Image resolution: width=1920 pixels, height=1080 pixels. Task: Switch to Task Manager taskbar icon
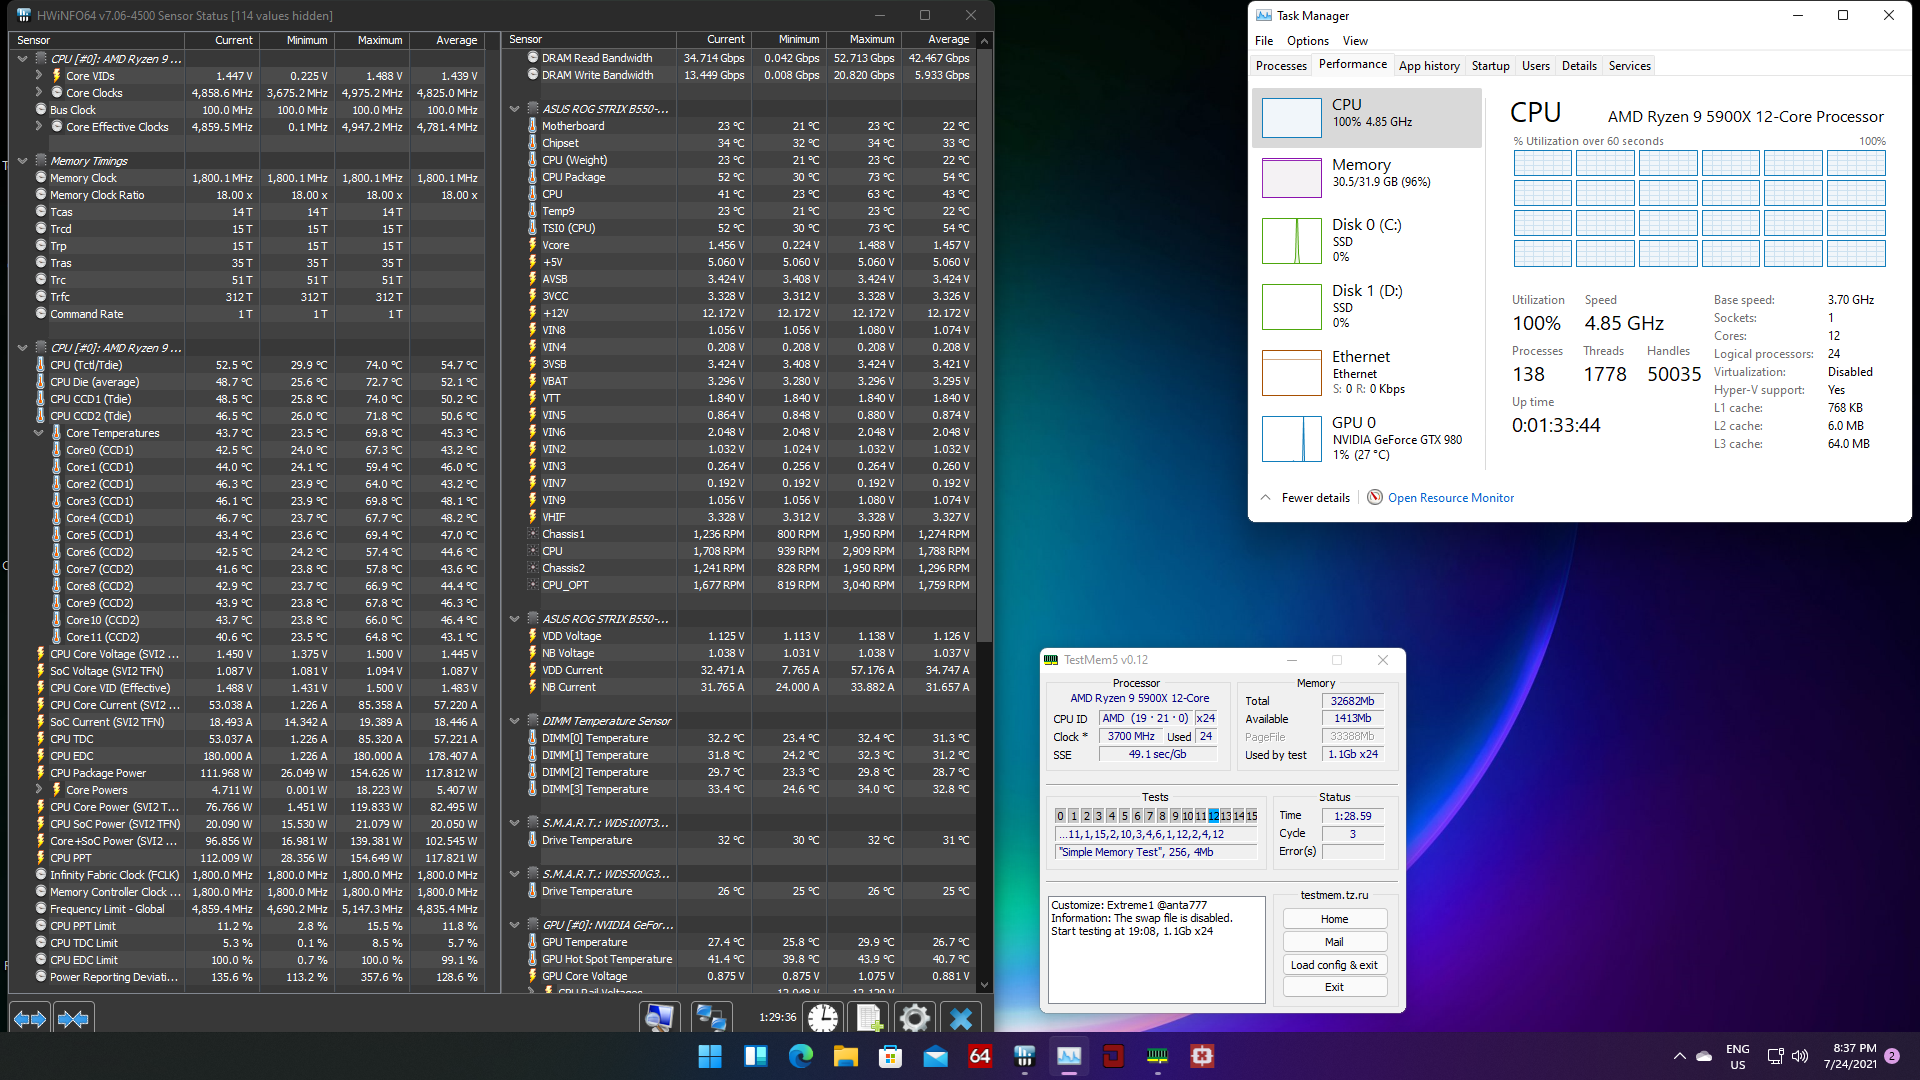click(1069, 1056)
